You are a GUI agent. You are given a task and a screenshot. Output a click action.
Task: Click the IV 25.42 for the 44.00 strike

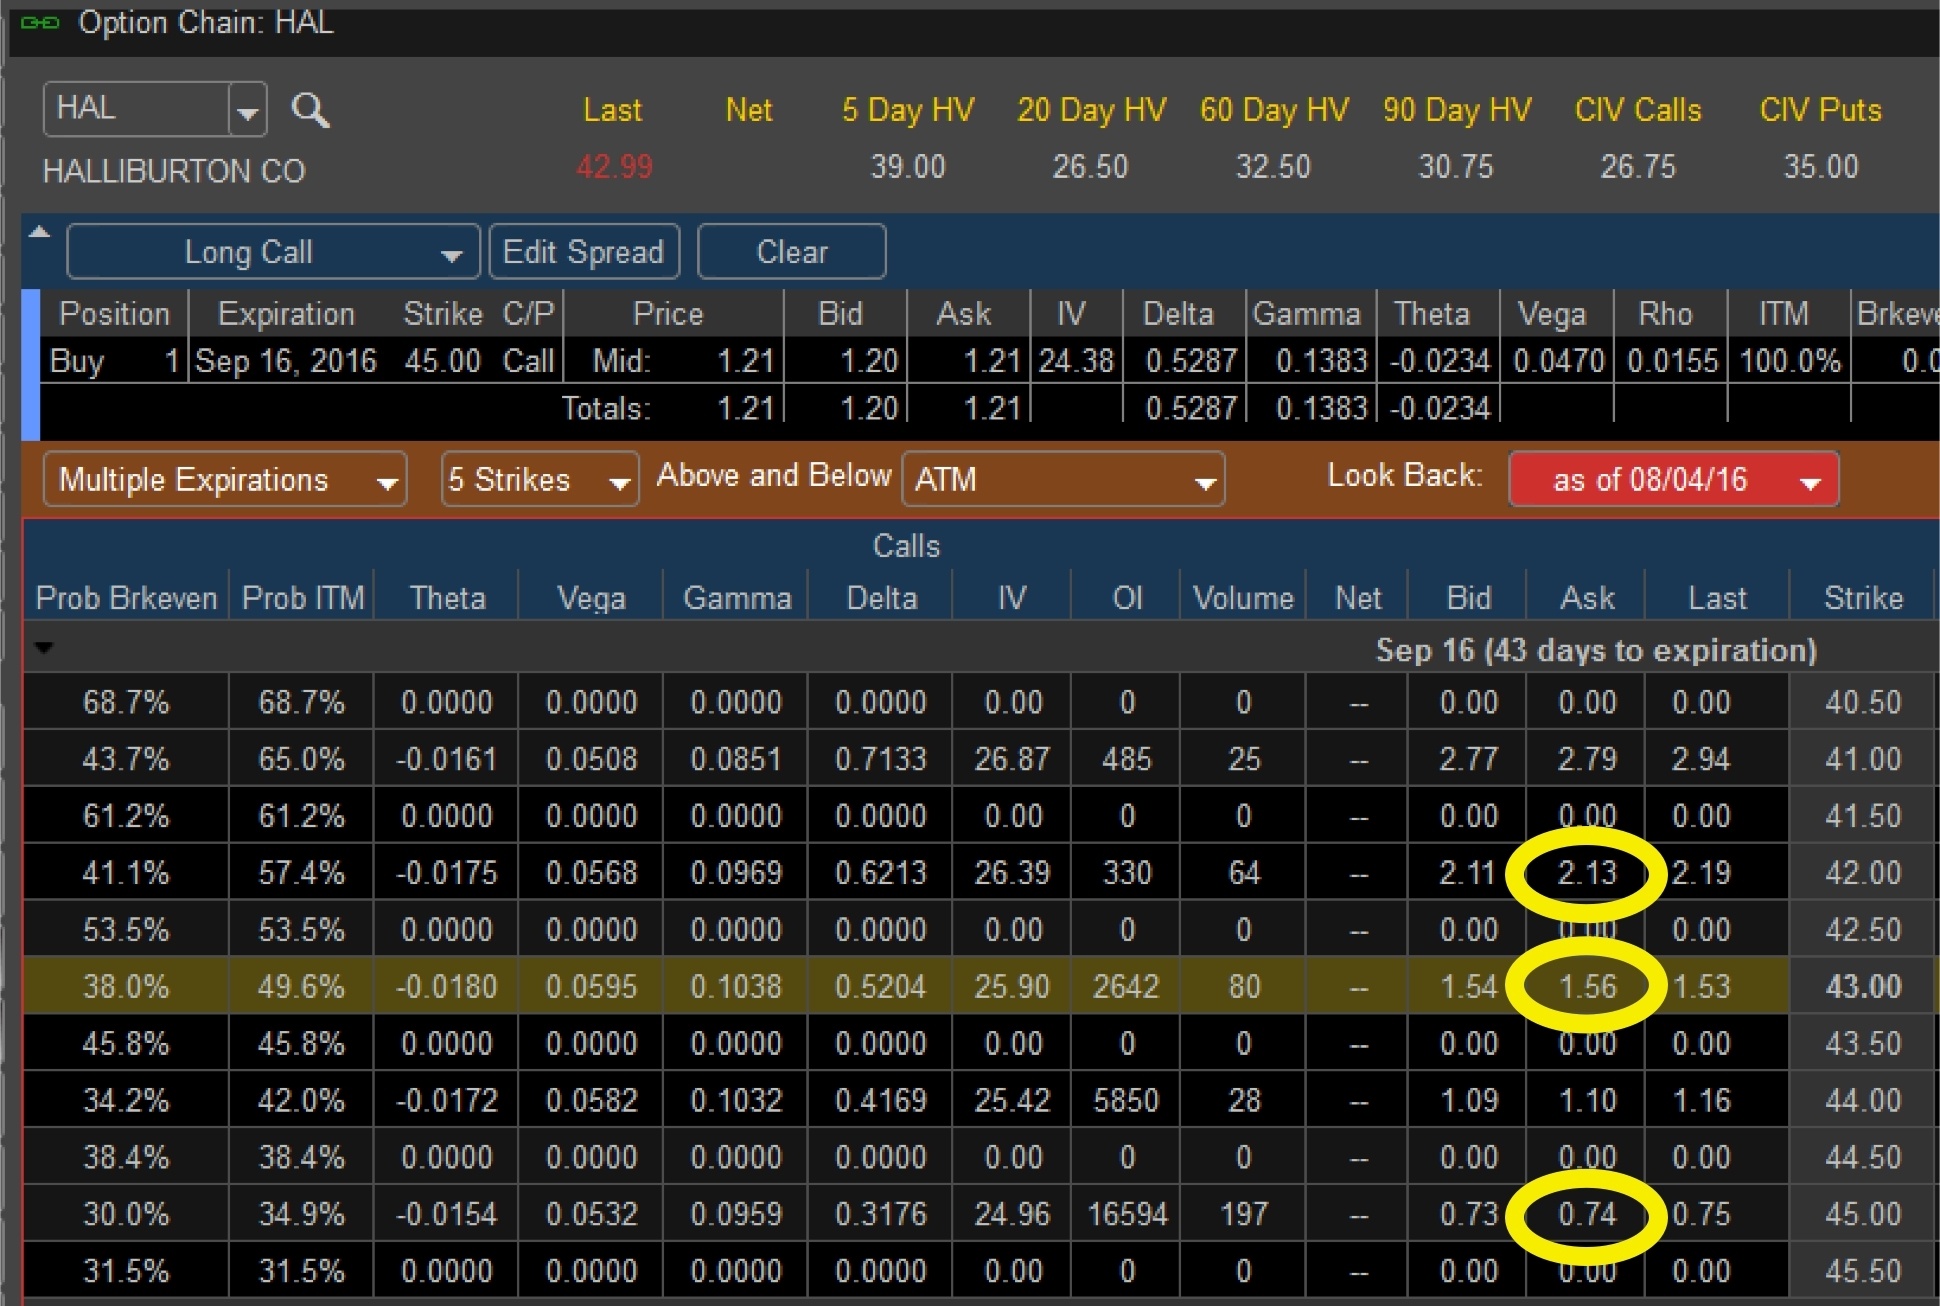1012,1101
